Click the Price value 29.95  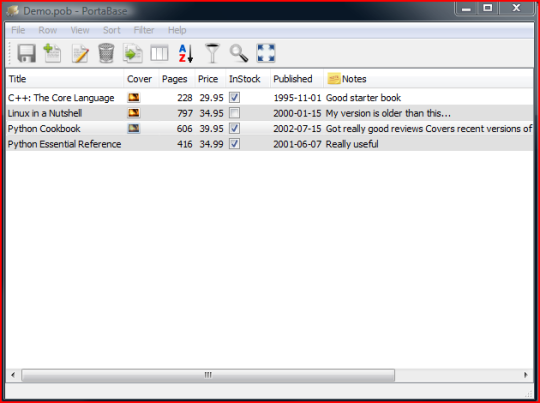tap(211, 98)
